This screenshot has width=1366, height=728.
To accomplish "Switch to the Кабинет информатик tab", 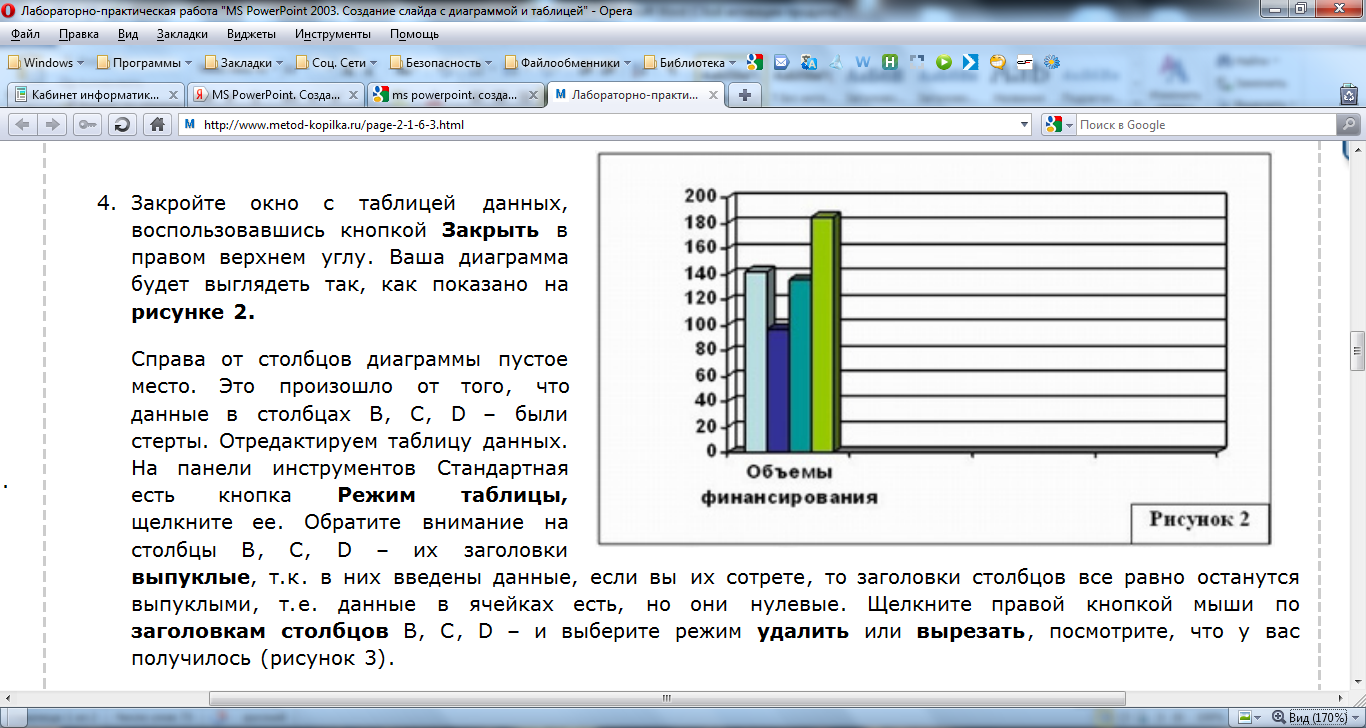I will point(95,95).
